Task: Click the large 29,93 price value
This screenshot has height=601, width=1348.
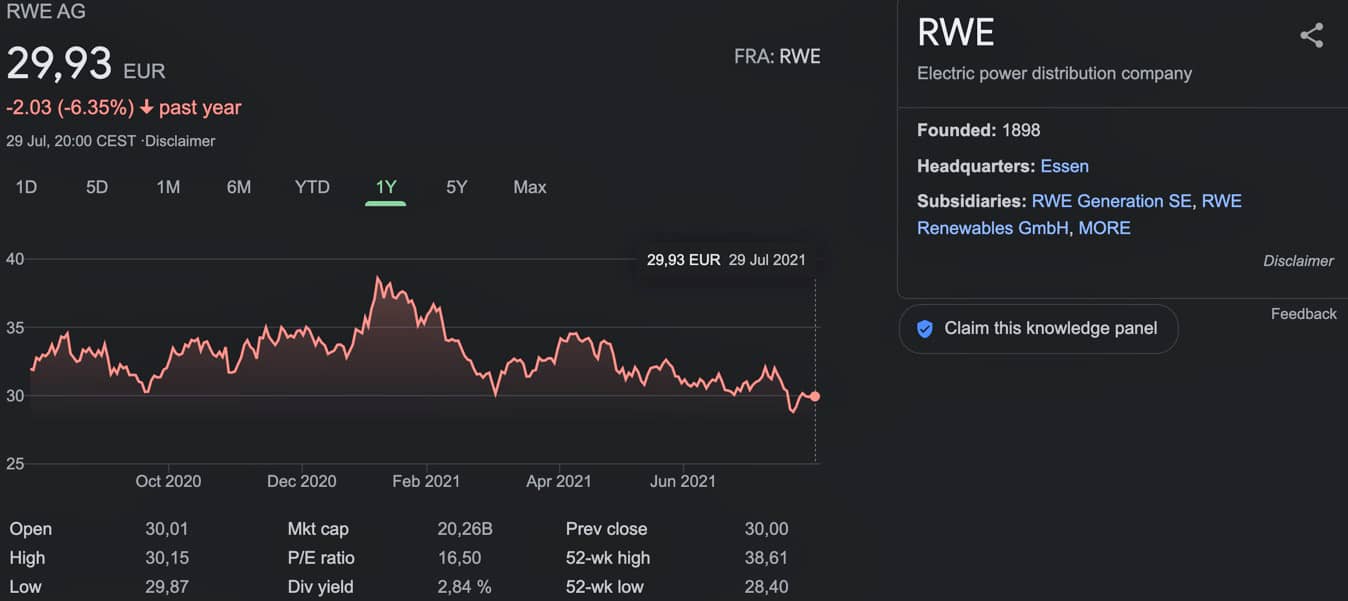Action: [x=59, y=65]
